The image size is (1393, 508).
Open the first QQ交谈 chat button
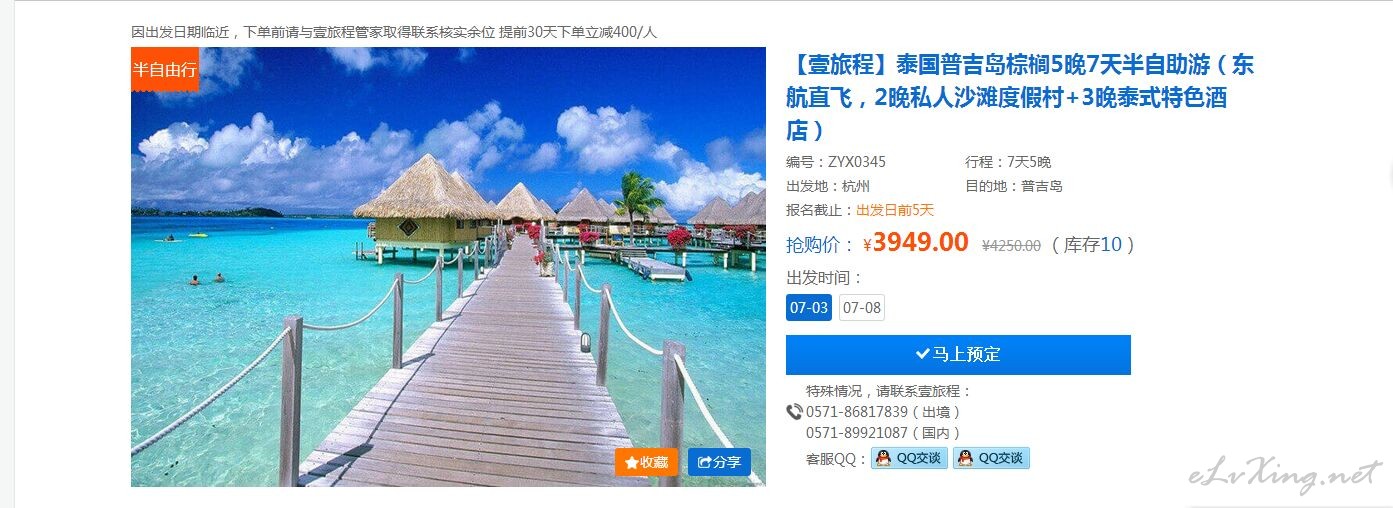click(x=909, y=458)
